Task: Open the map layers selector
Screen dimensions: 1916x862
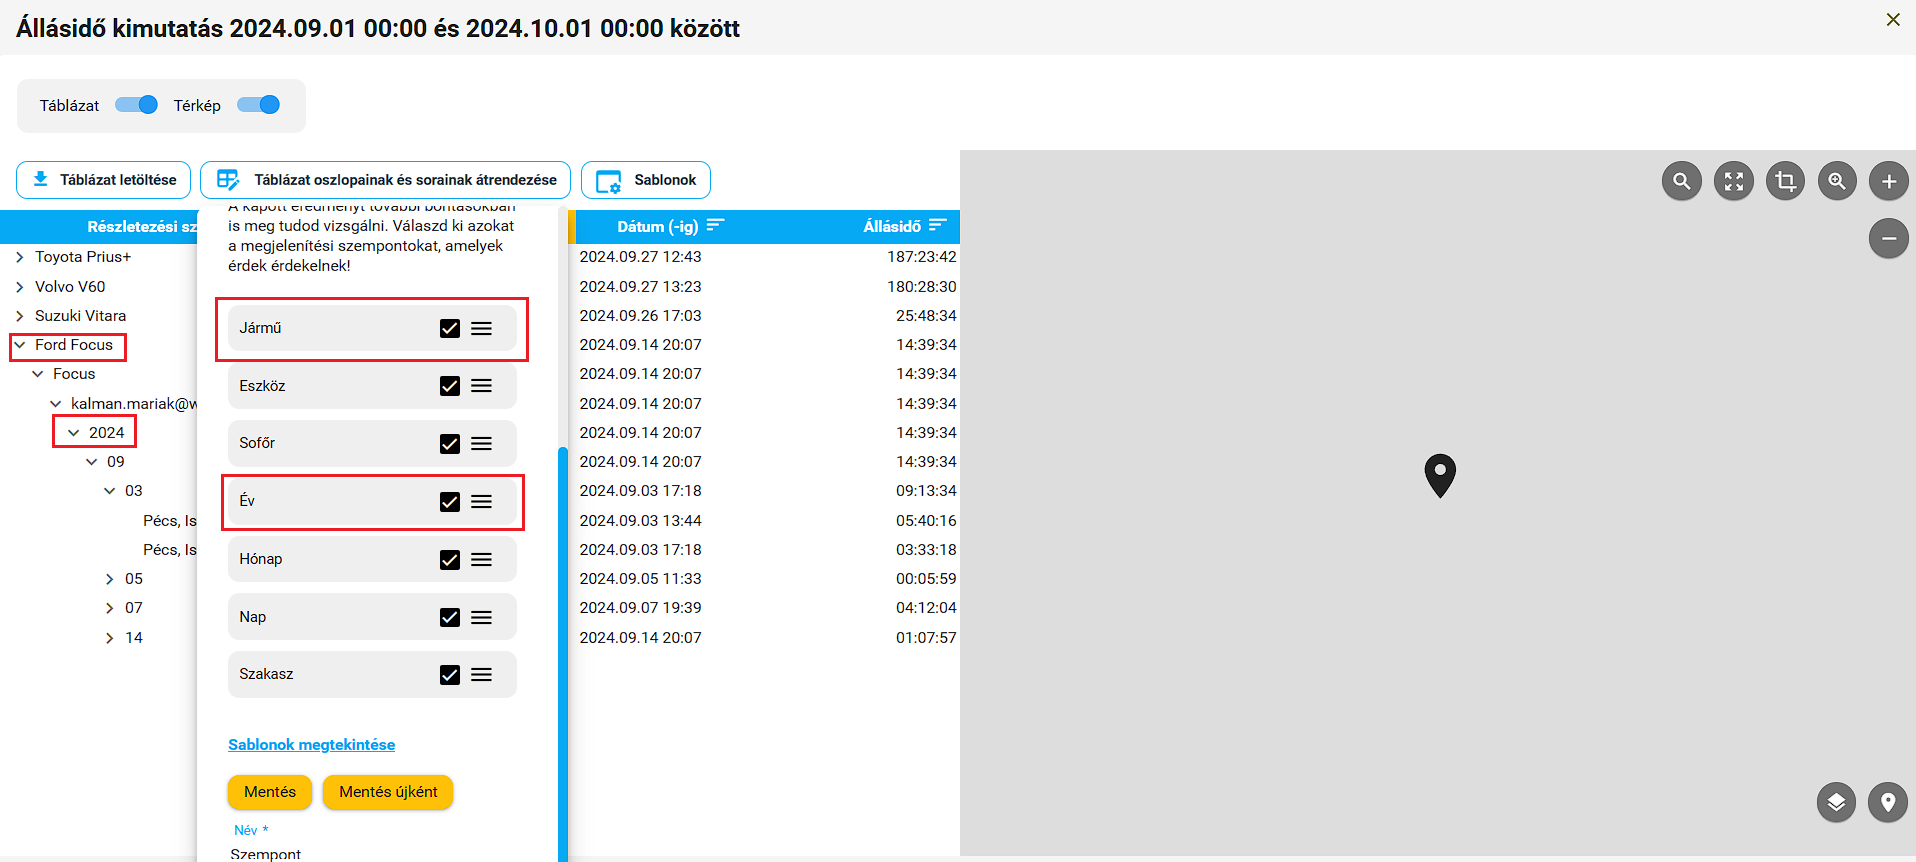Action: [x=1836, y=802]
